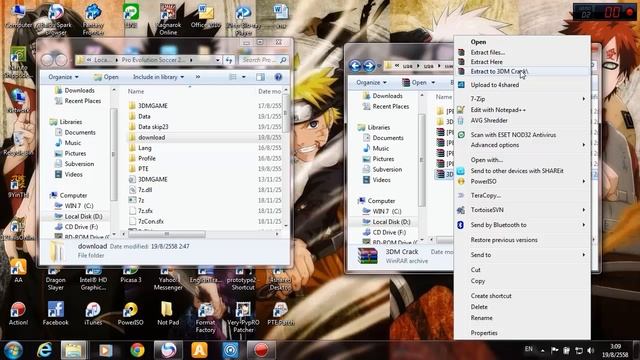
Task: Sort by Name column in left window
Action: 136,92
